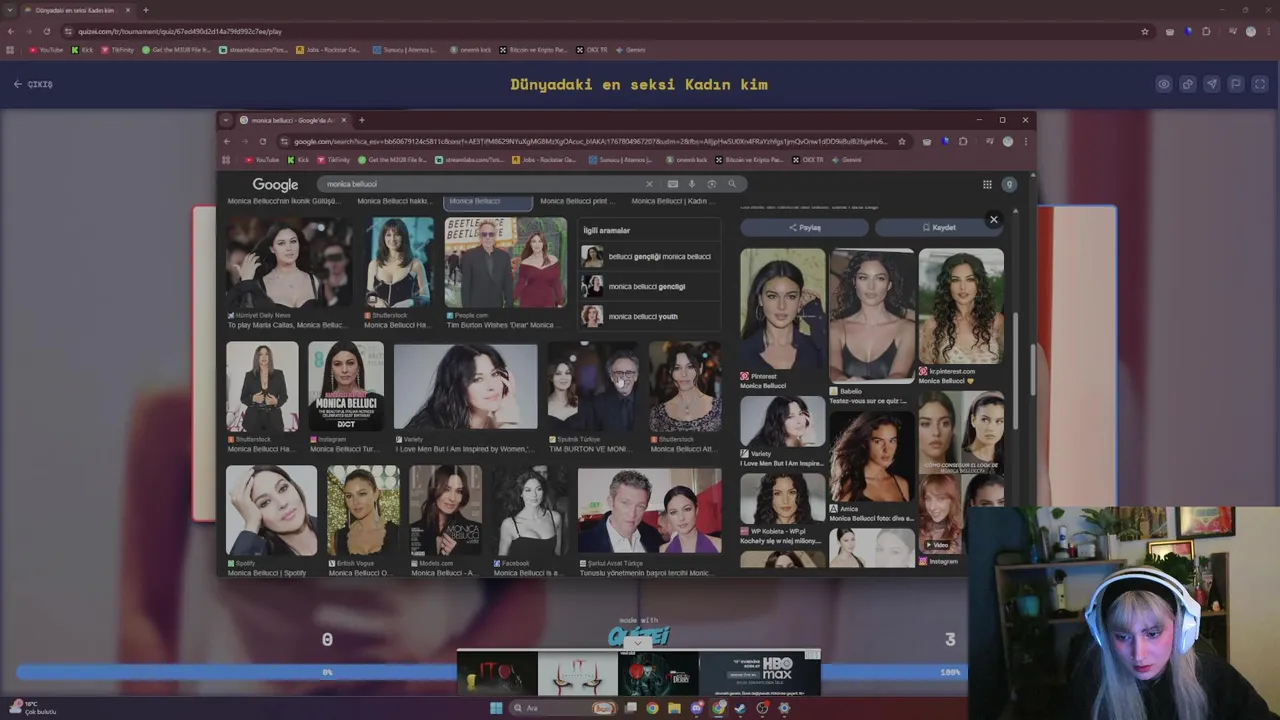Image resolution: width=1280 pixels, height=720 pixels.
Task: Open Kick bookmark in the back Chrome window
Action: (82, 50)
